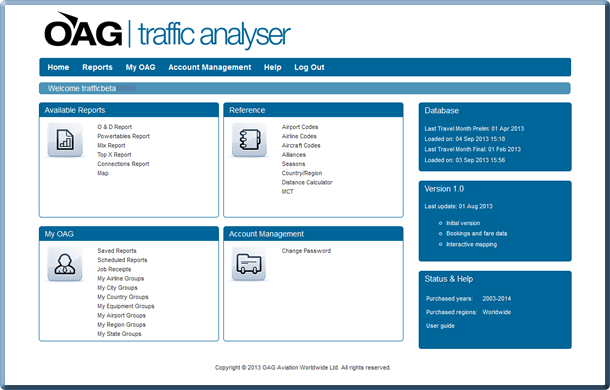Image resolution: width=610 pixels, height=390 pixels.
Task: Open the Alliances reference link
Action: [294, 155]
